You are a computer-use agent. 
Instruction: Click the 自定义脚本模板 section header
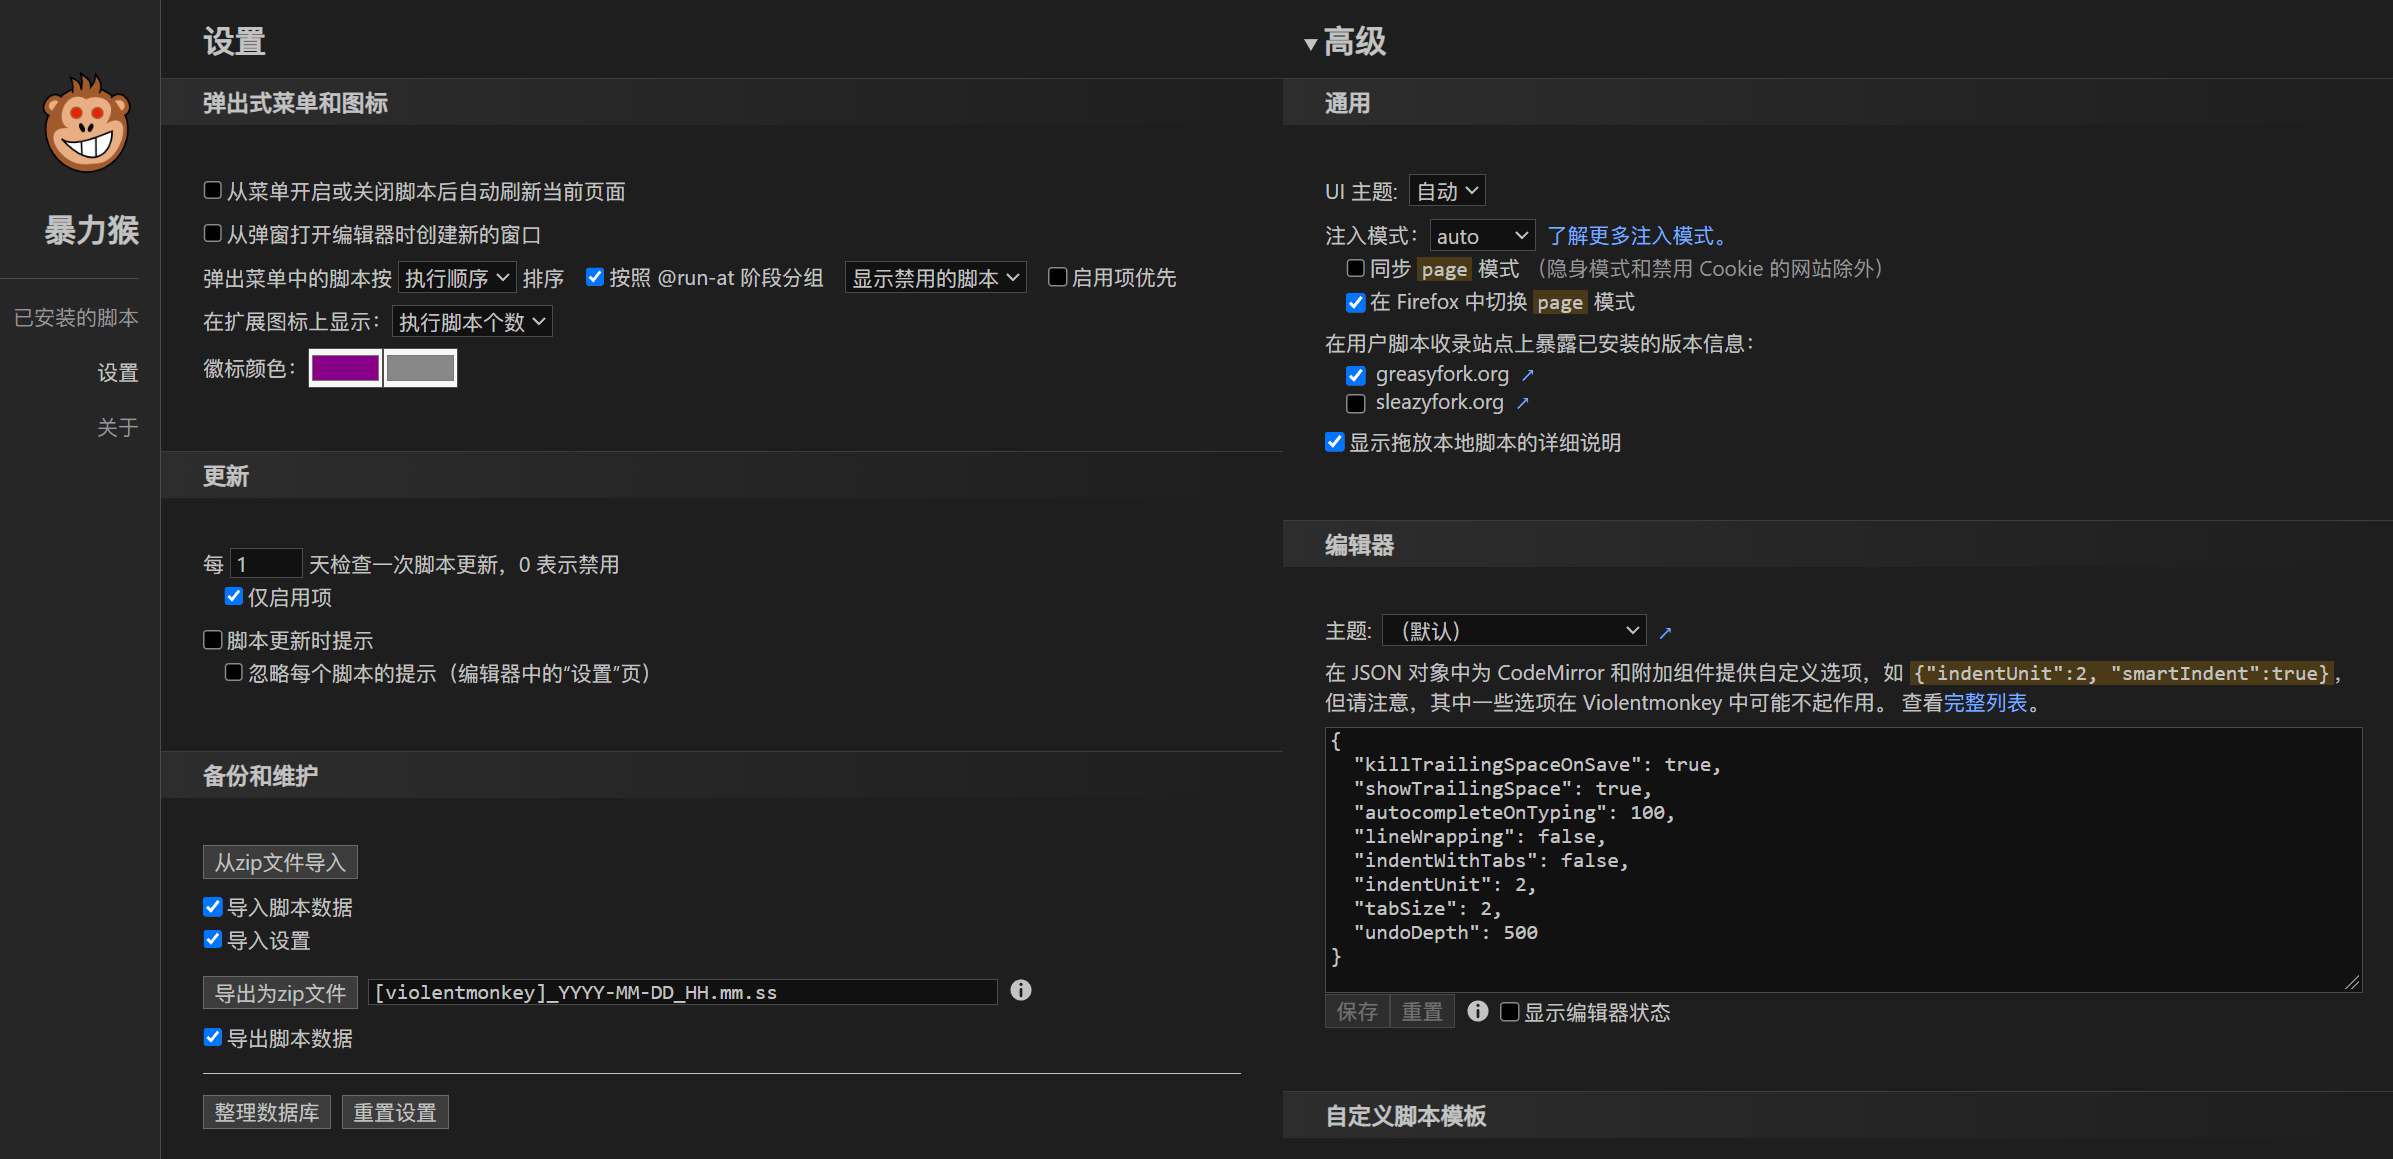point(1405,1116)
